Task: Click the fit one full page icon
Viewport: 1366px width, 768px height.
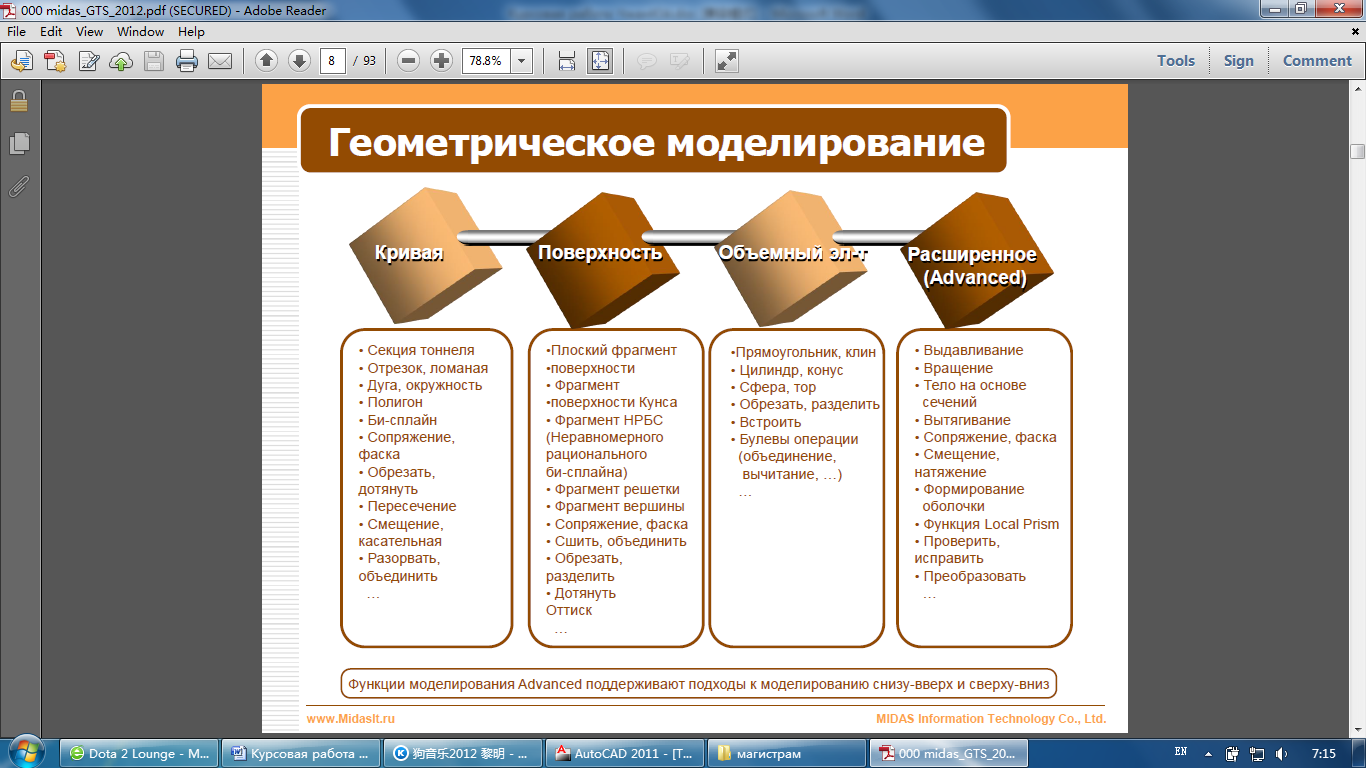Action: point(599,61)
